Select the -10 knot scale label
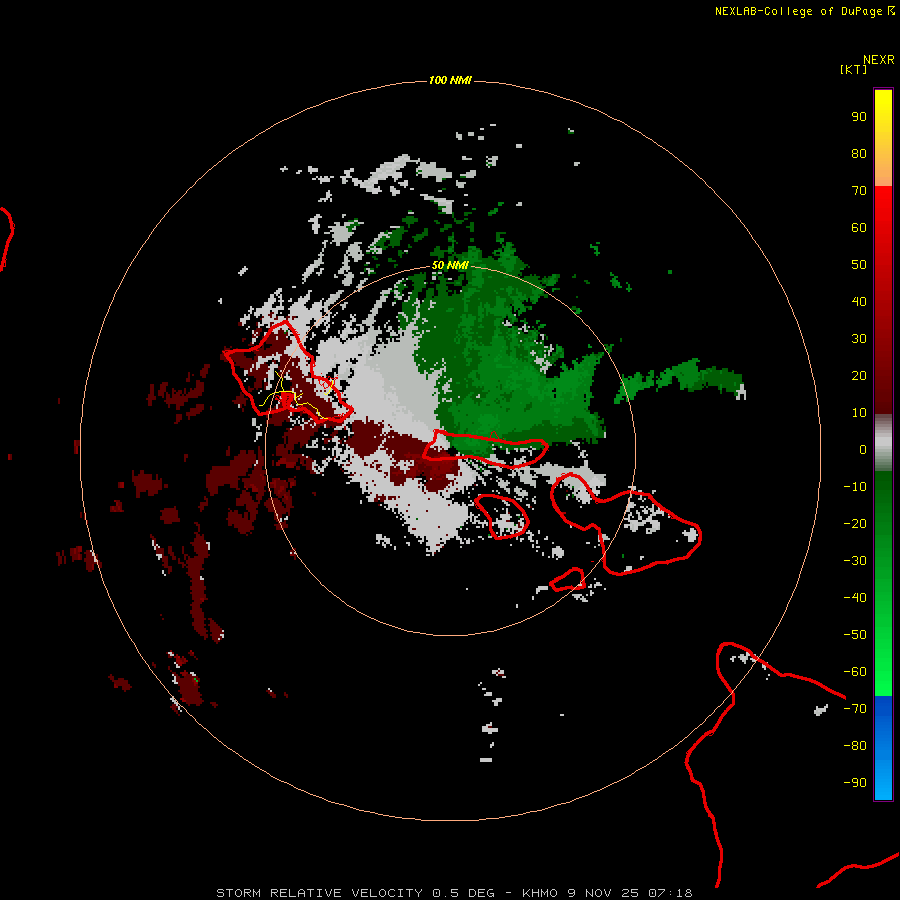This screenshot has width=900, height=900. 855,487
